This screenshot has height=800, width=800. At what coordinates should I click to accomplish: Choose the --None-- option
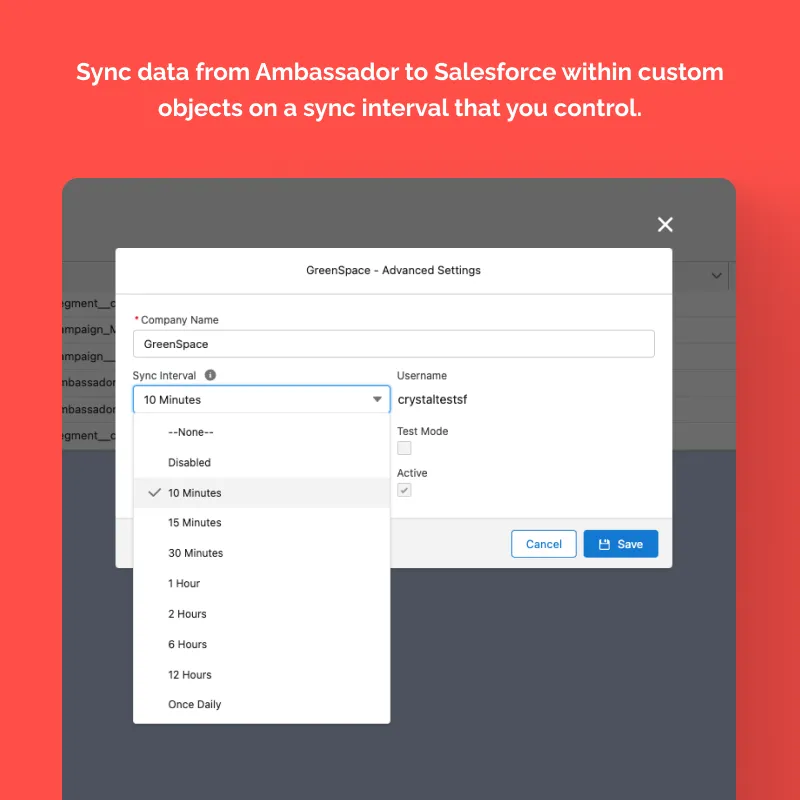261,432
